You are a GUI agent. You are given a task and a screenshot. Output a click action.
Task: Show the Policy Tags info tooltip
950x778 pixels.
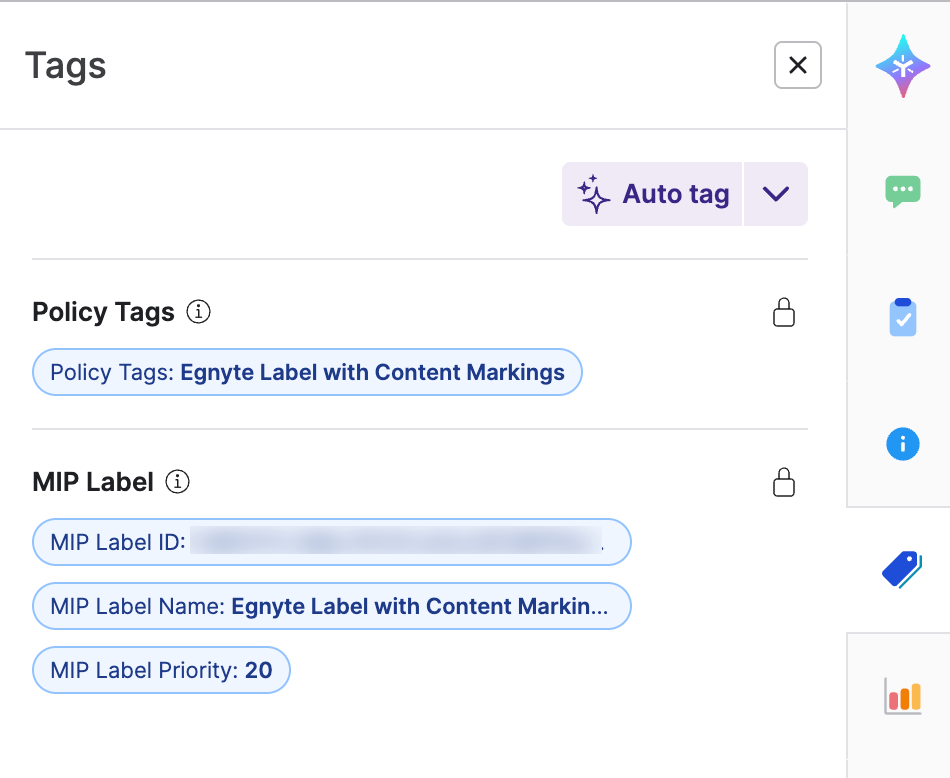point(198,312)
